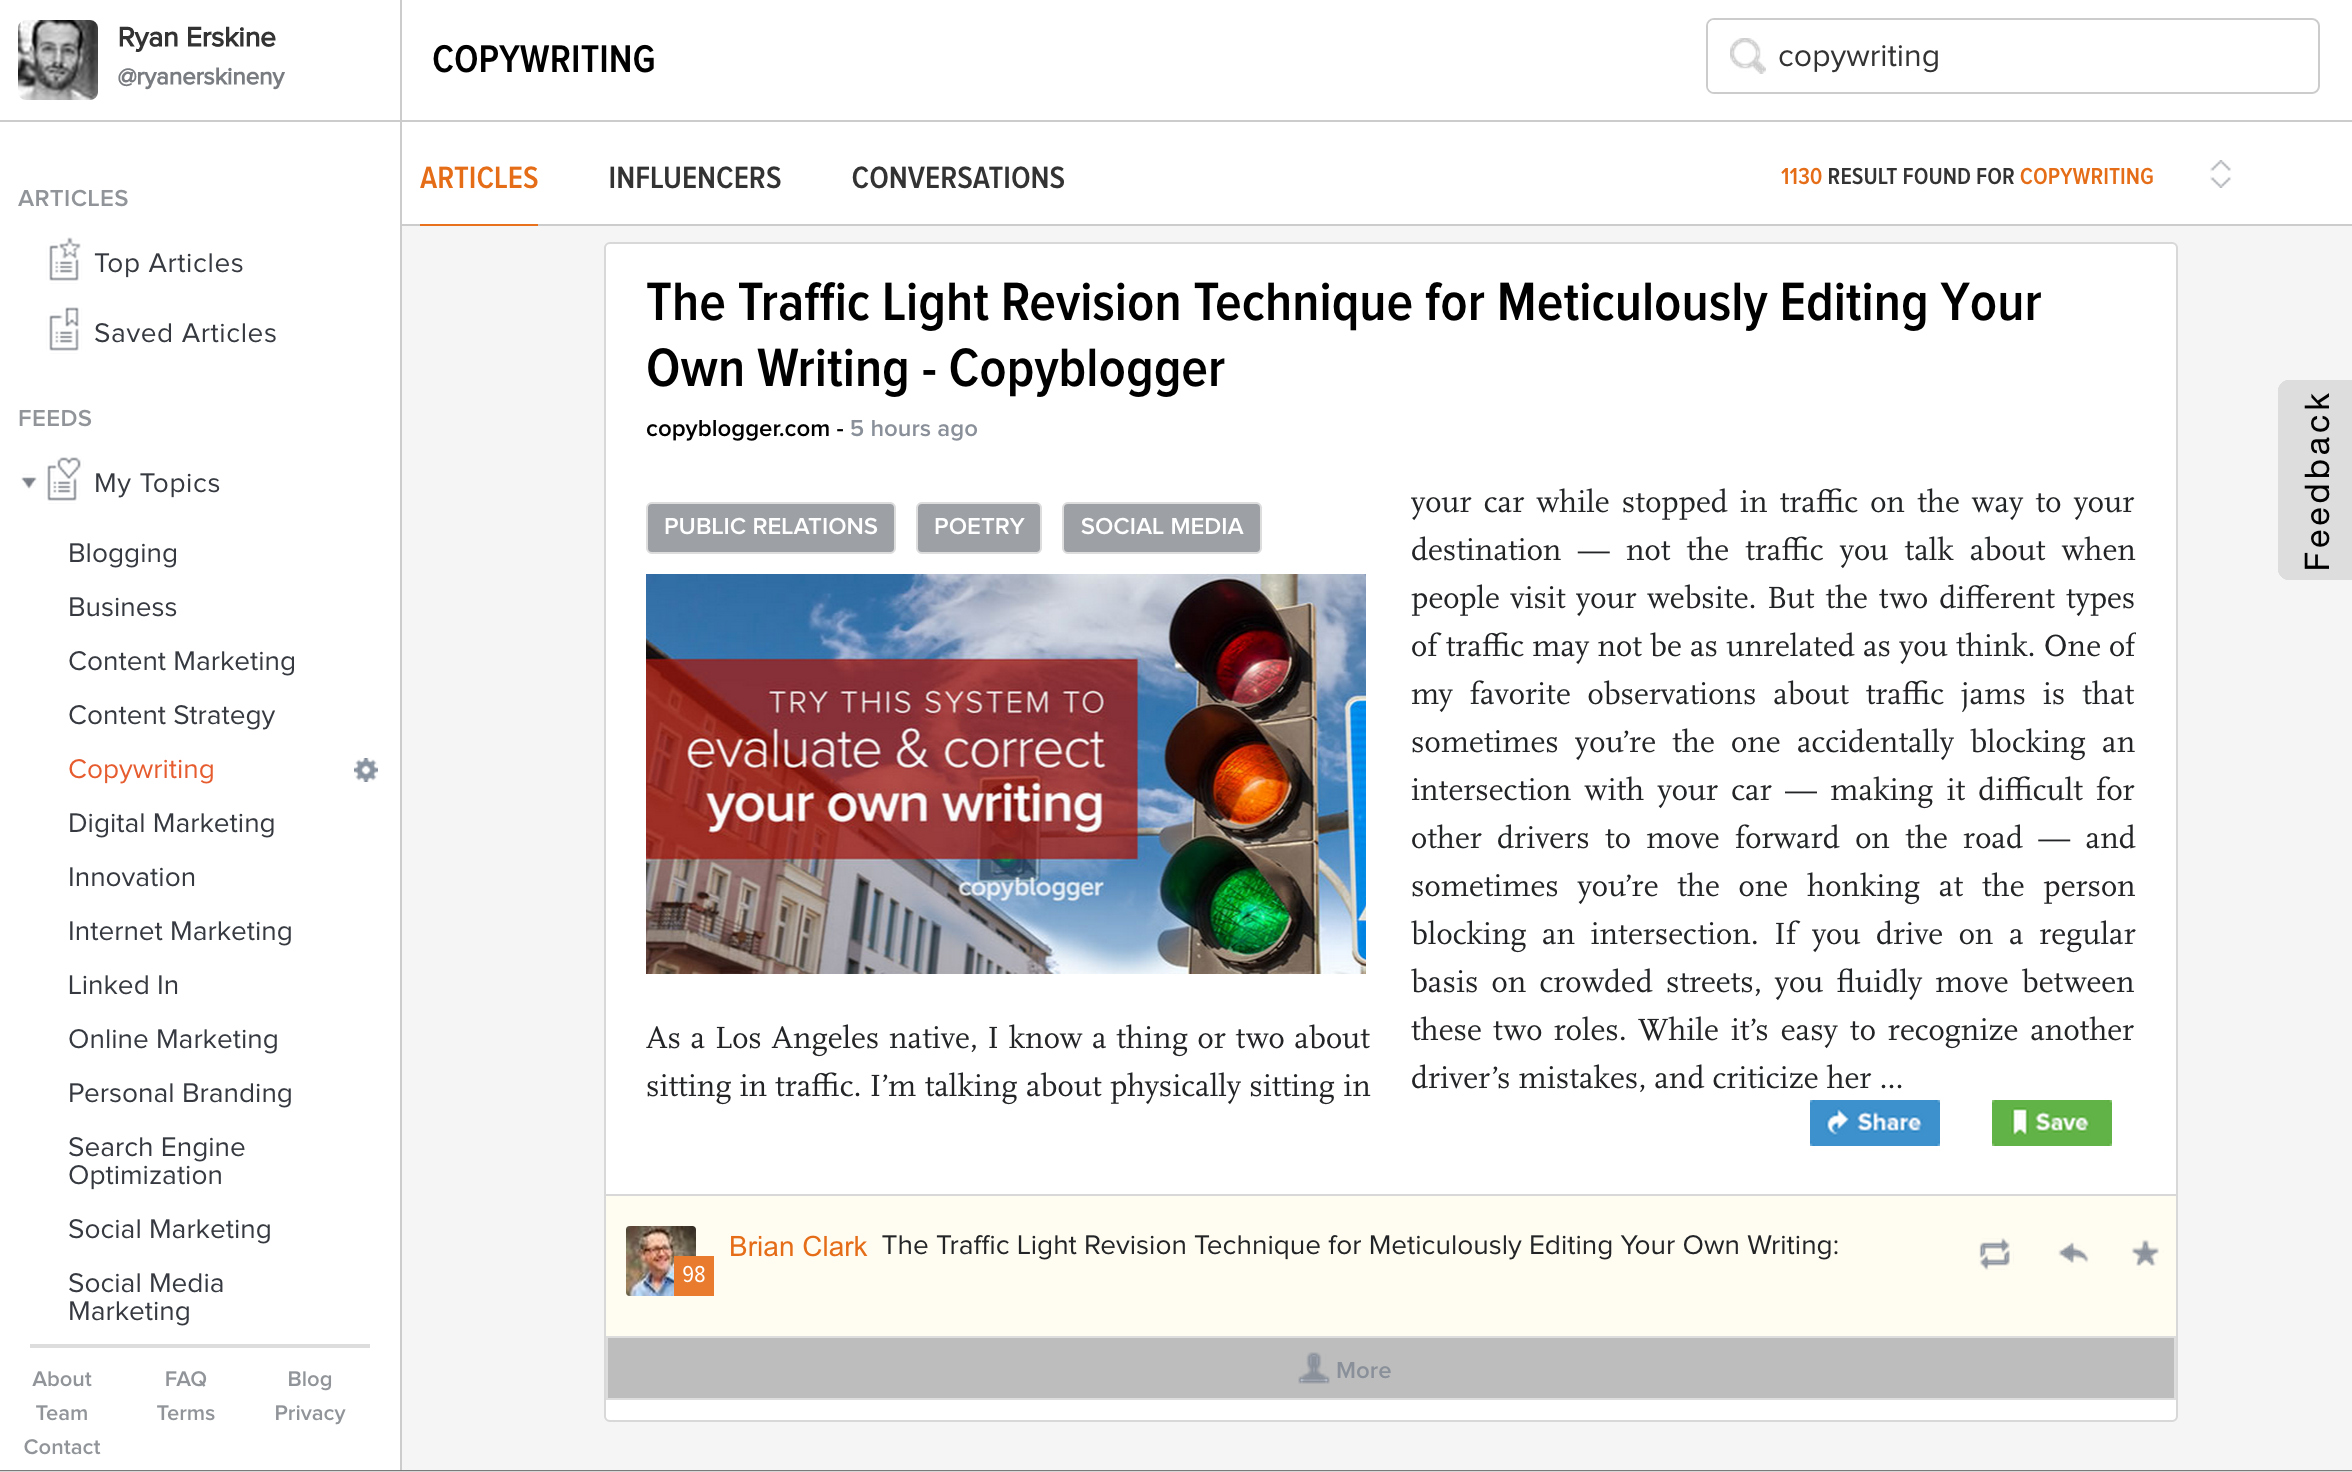2352x1472 pixels.
Task: Select Top Articles in sidebar
Action: [168, 263]
